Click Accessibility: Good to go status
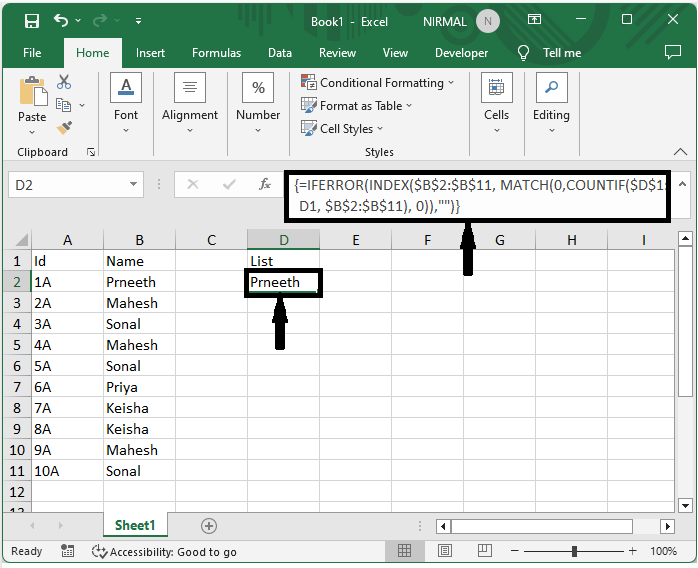The width and height of the screenshot is (698, 568). pos(165,551)
